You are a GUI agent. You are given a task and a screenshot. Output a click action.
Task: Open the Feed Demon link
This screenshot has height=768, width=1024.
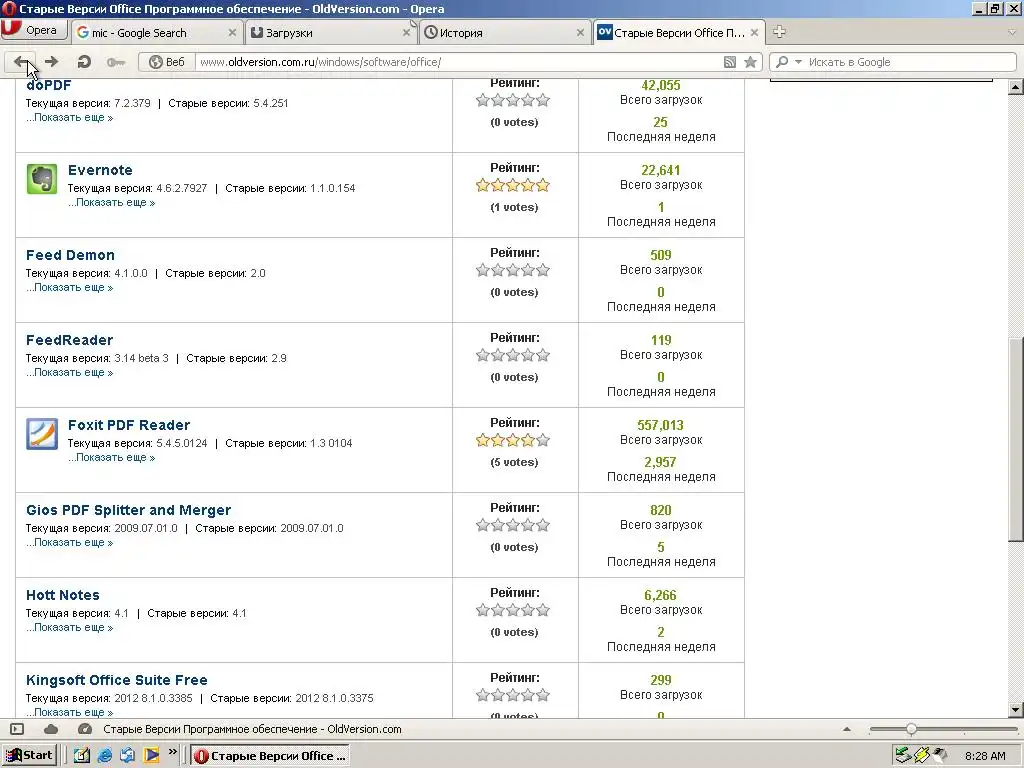pyautogui.click(x=71, y=255)
